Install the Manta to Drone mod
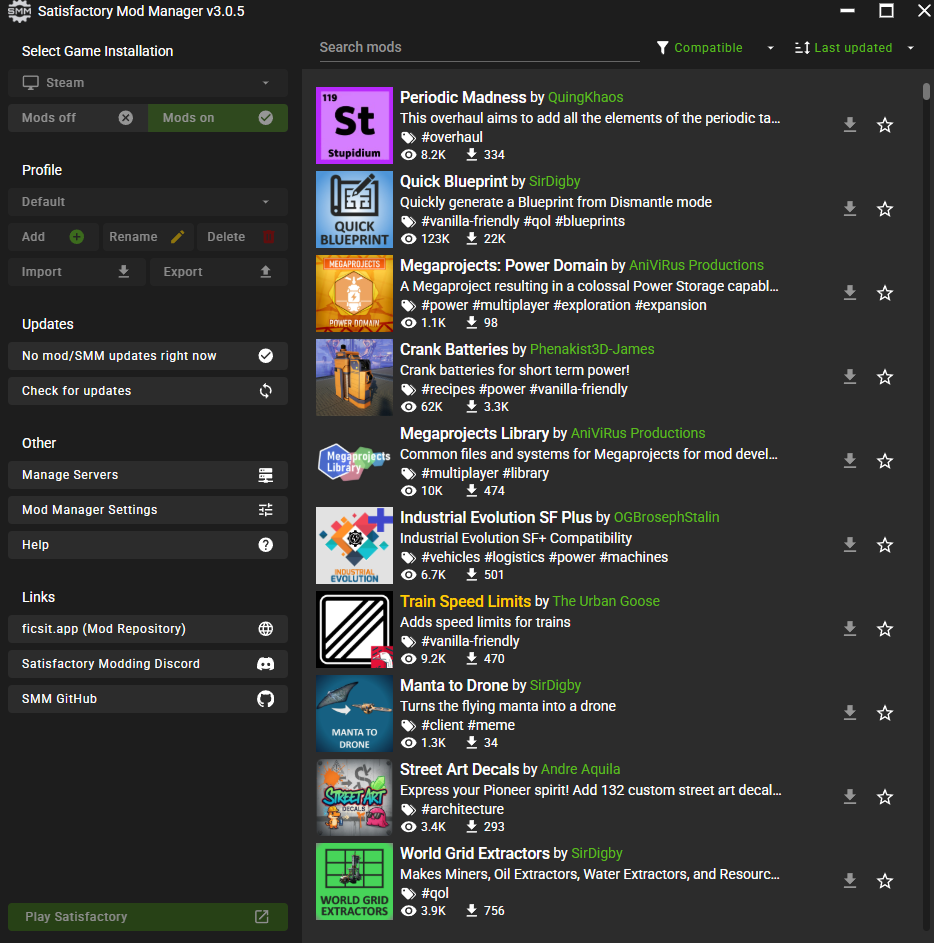 click(x=849, y=713)
